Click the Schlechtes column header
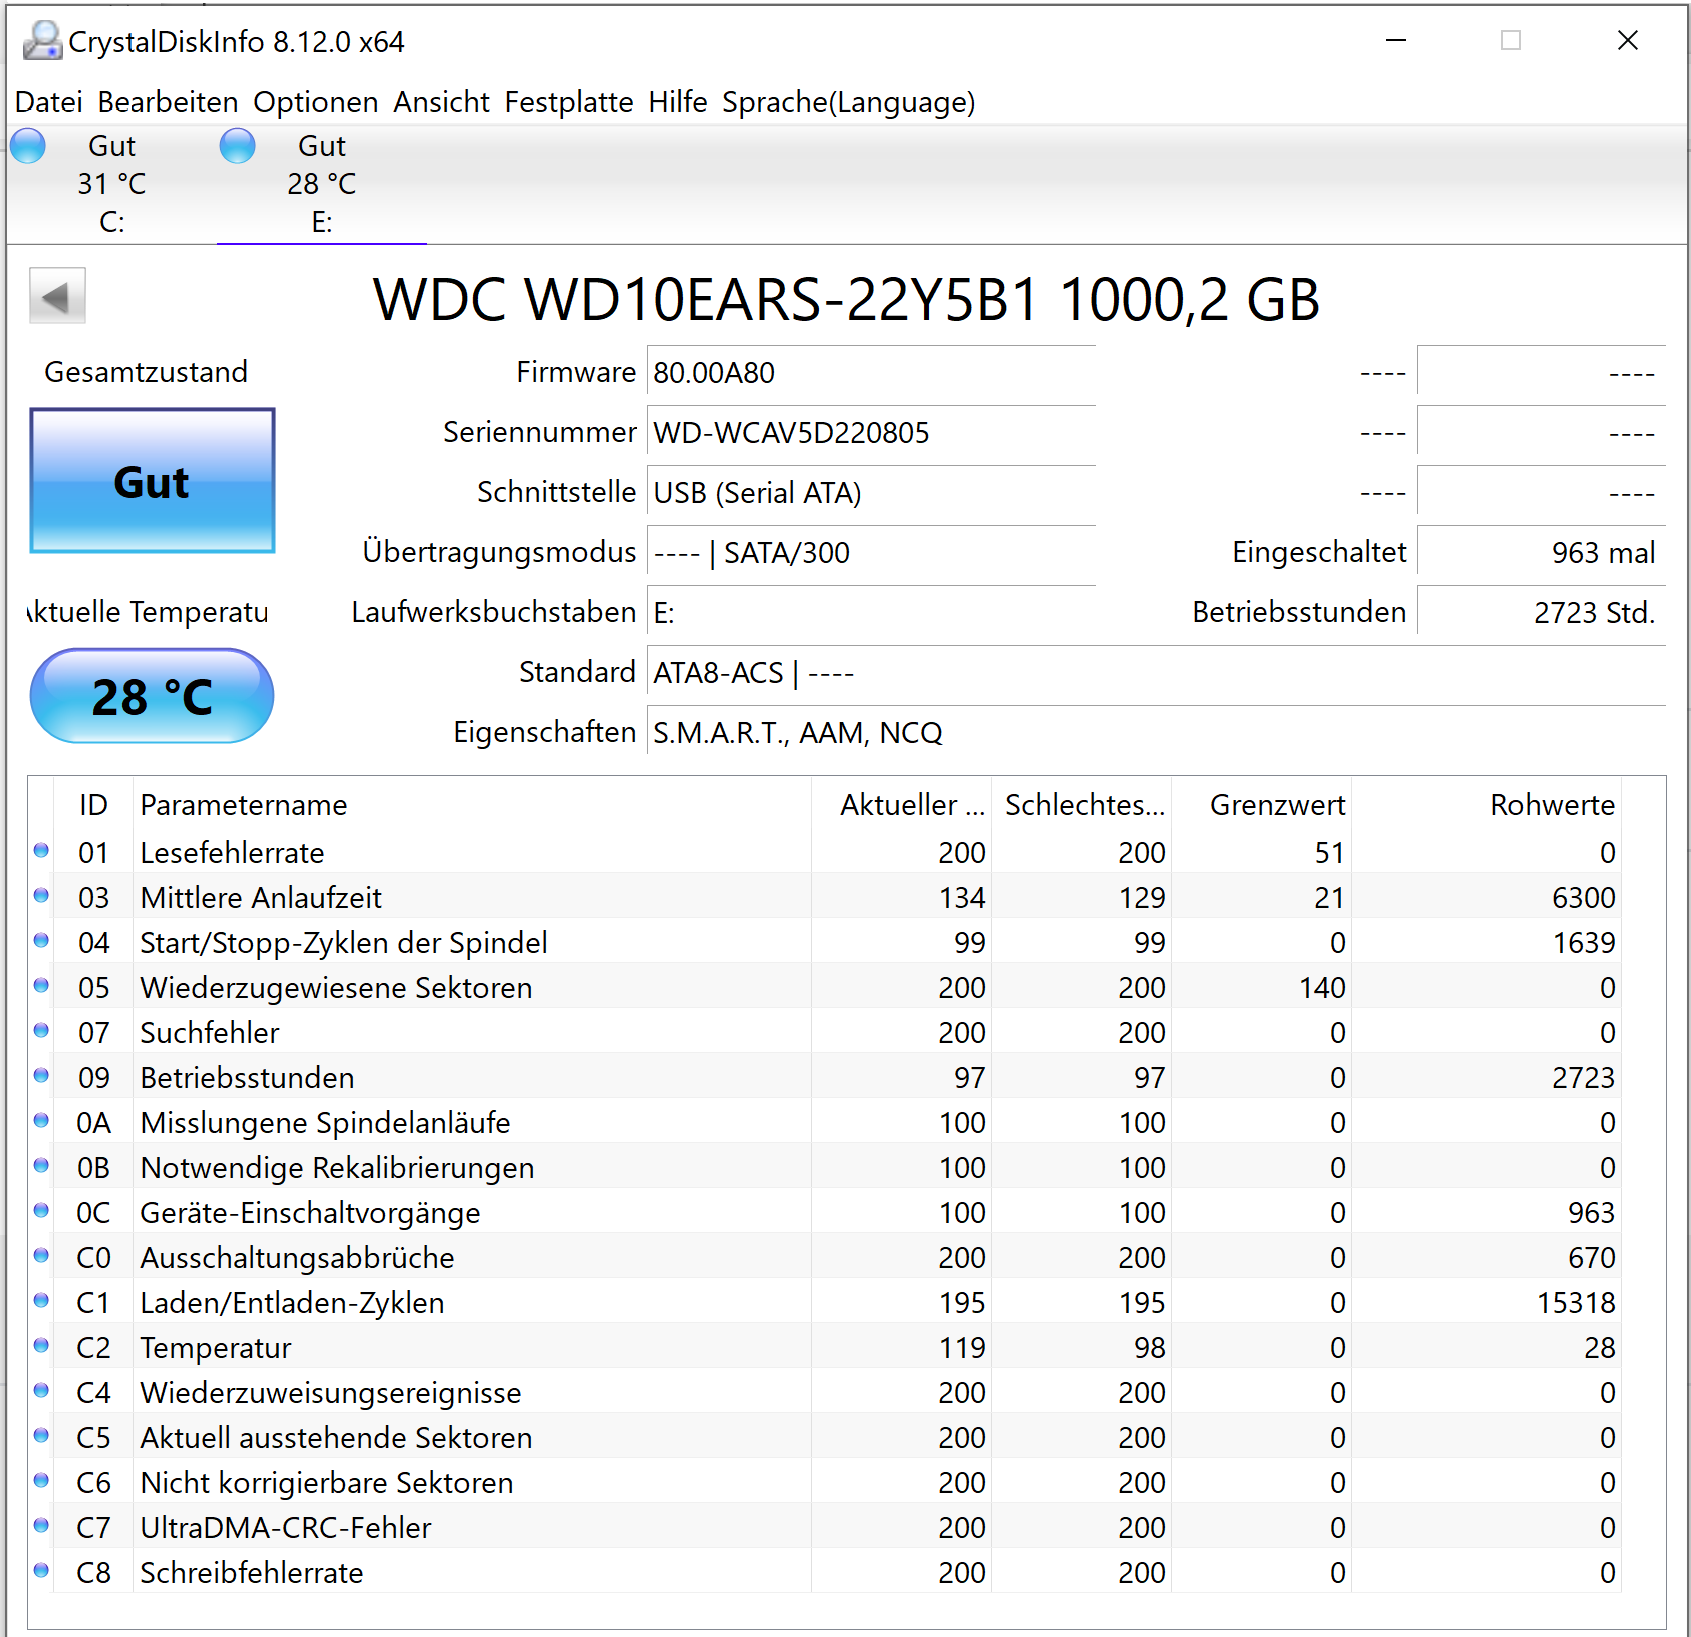Viewport: 1691px width, 1637px height. (x=1081, y=805)
